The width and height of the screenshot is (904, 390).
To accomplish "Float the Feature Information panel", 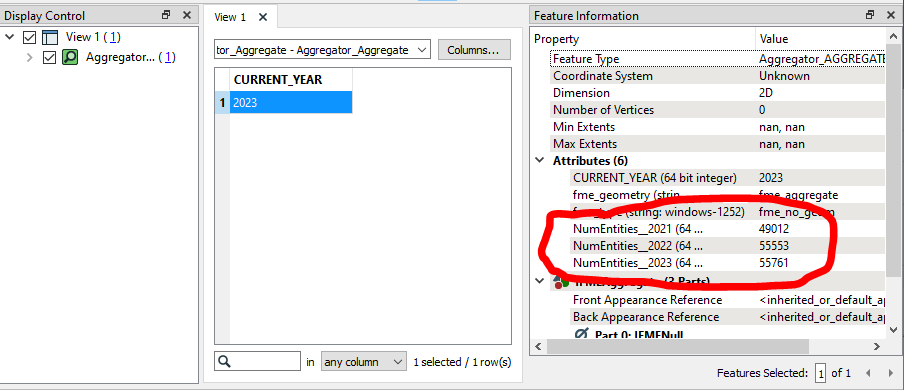I will click(x=870, y=16).
